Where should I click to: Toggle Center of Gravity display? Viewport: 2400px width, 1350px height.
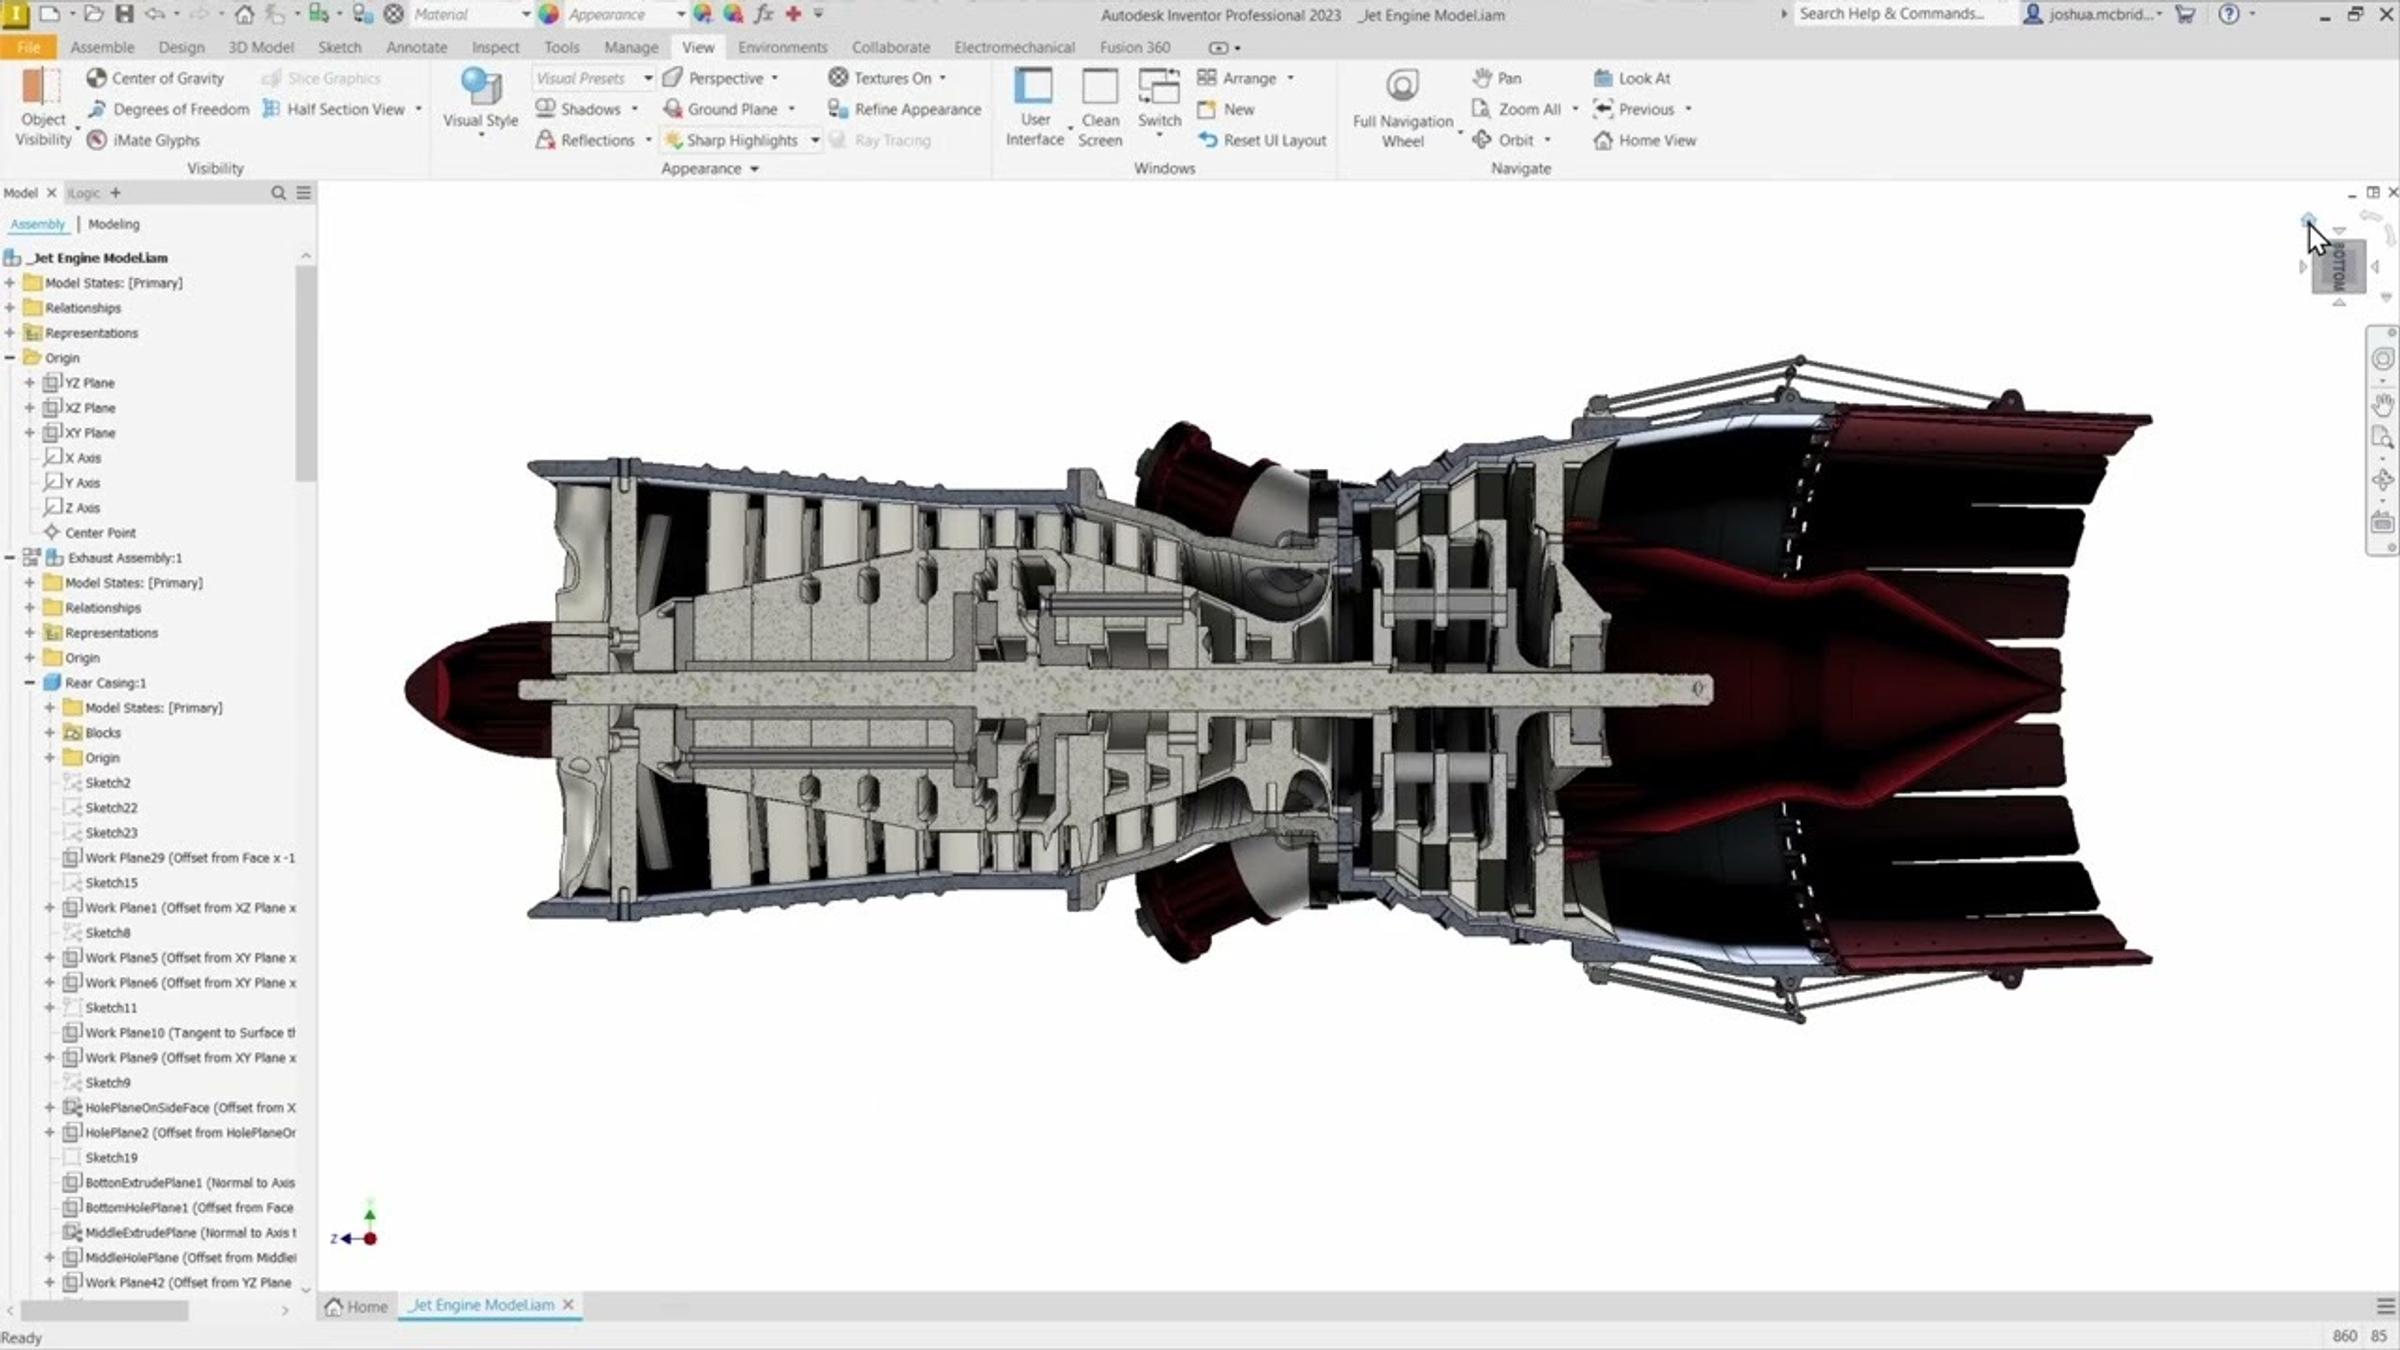(x=155, y=78)
